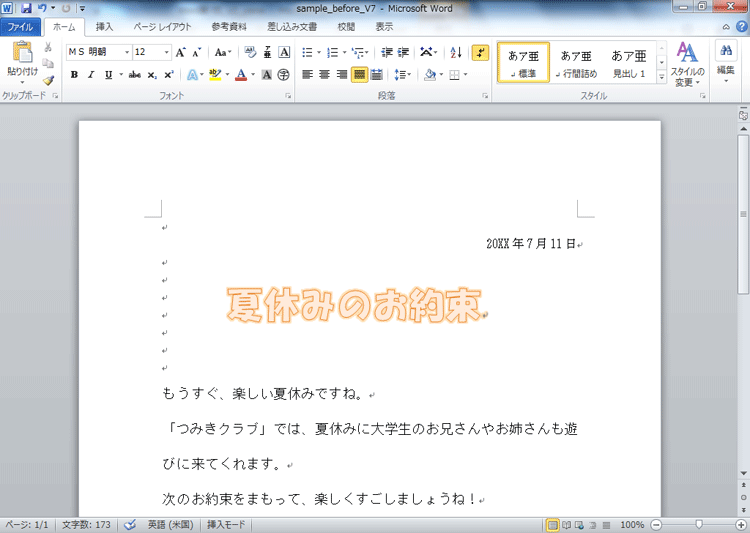750x533 pixels.
Task: Toggle underline formatting
Action: pos(108,75)
